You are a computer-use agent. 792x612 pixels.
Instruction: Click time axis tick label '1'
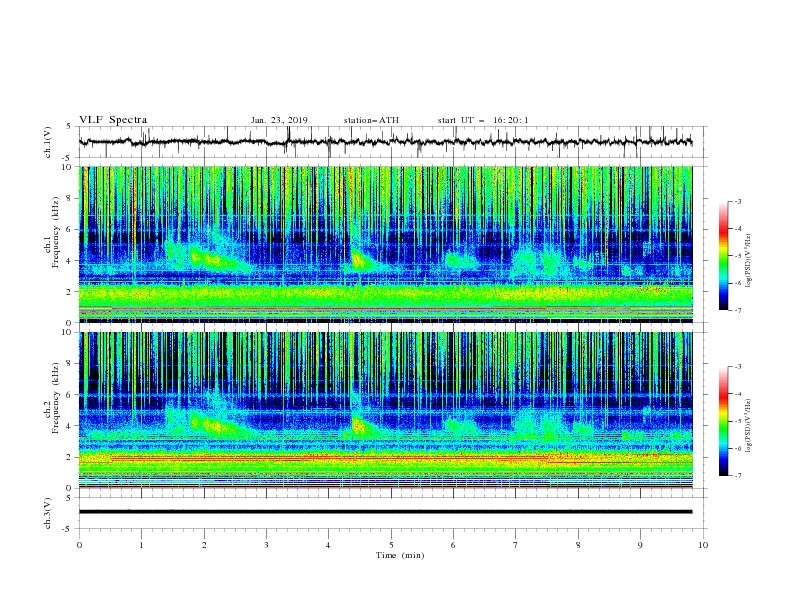click(141, 545)
